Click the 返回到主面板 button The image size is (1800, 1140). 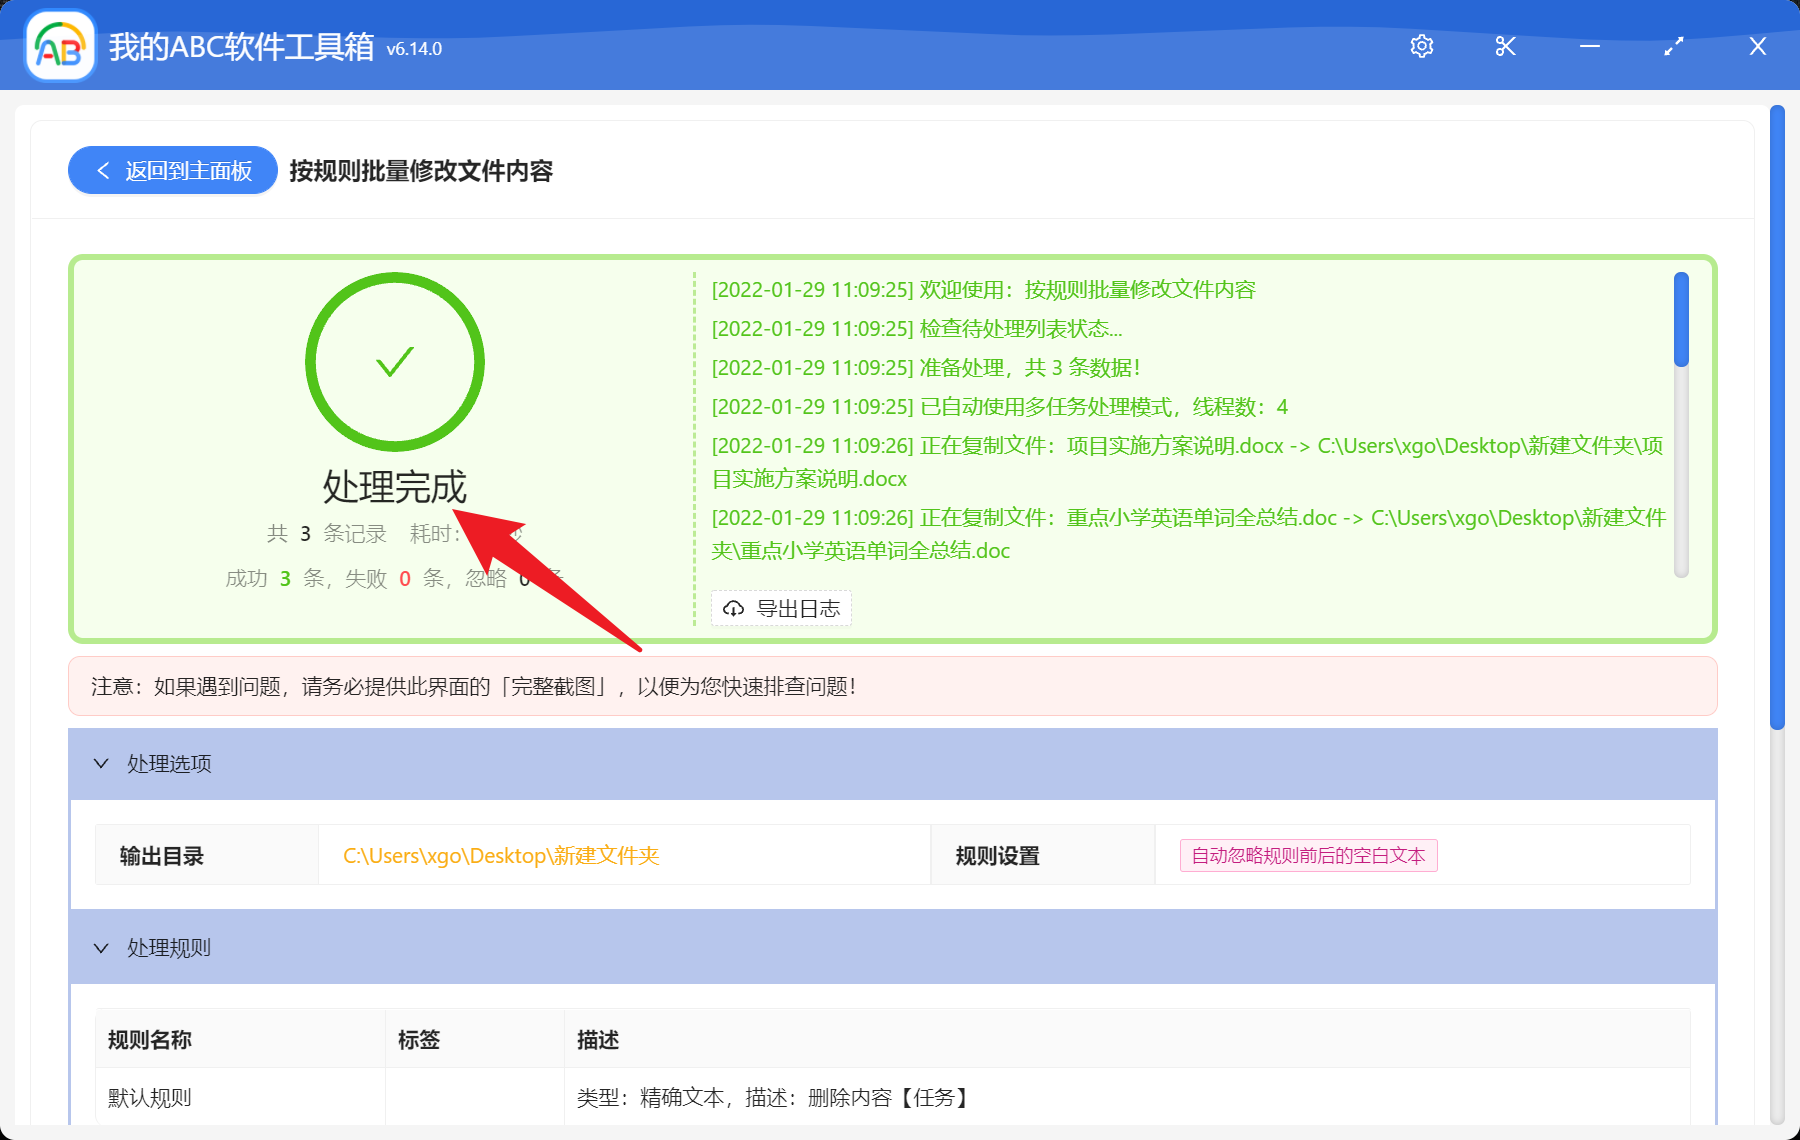coord(172,170)
